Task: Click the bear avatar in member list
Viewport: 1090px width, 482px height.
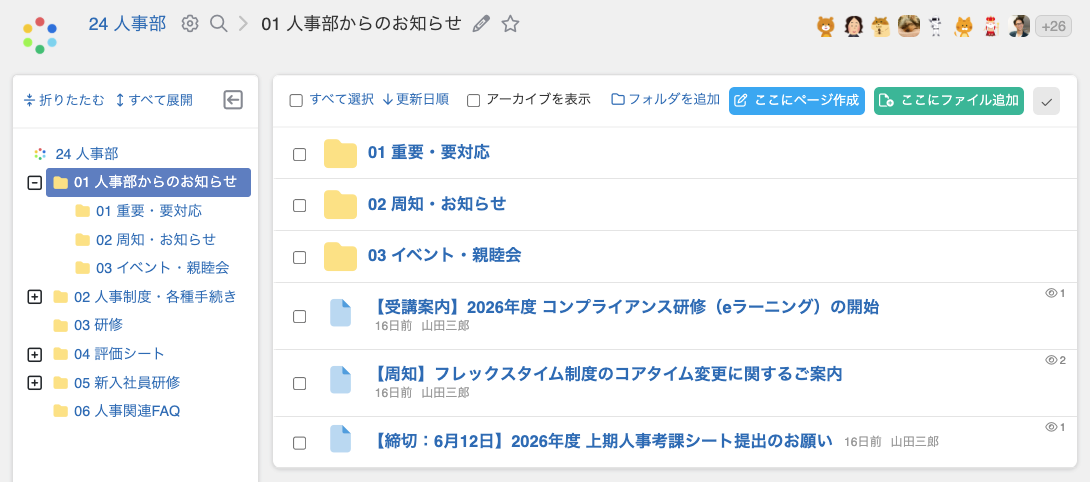Action: 826,26
